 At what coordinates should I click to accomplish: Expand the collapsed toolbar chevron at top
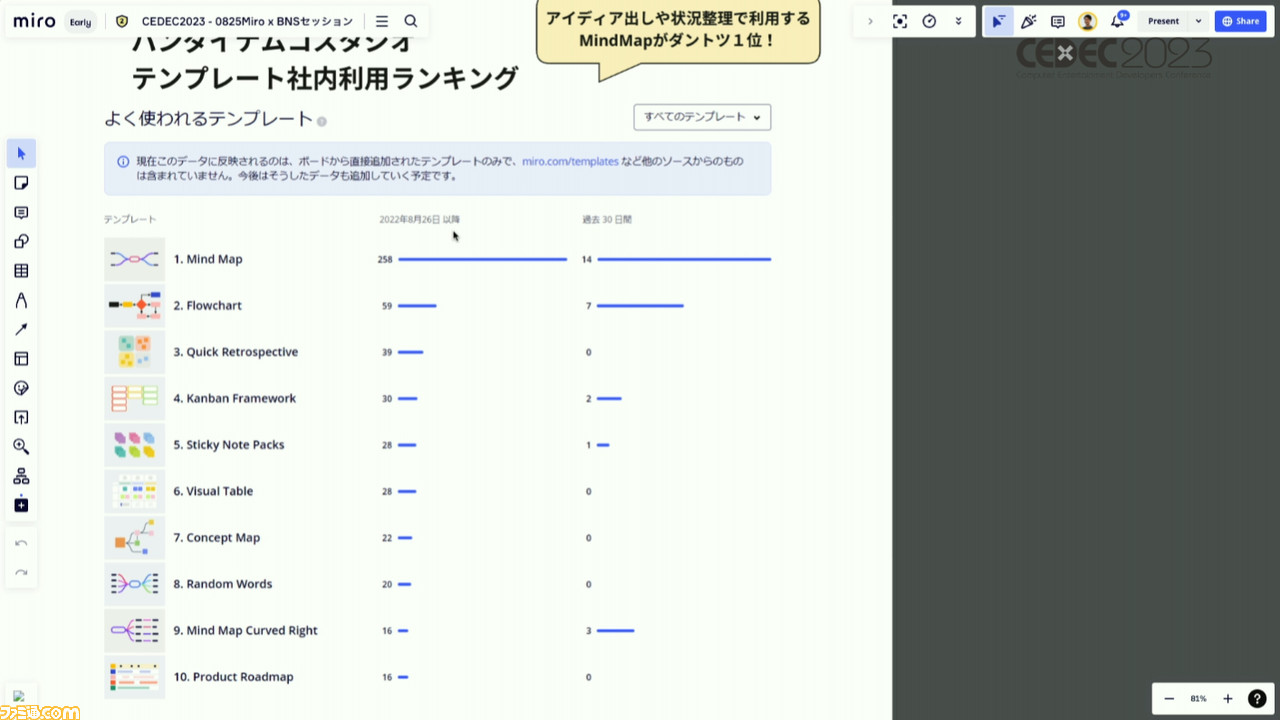tap(870, 21)
